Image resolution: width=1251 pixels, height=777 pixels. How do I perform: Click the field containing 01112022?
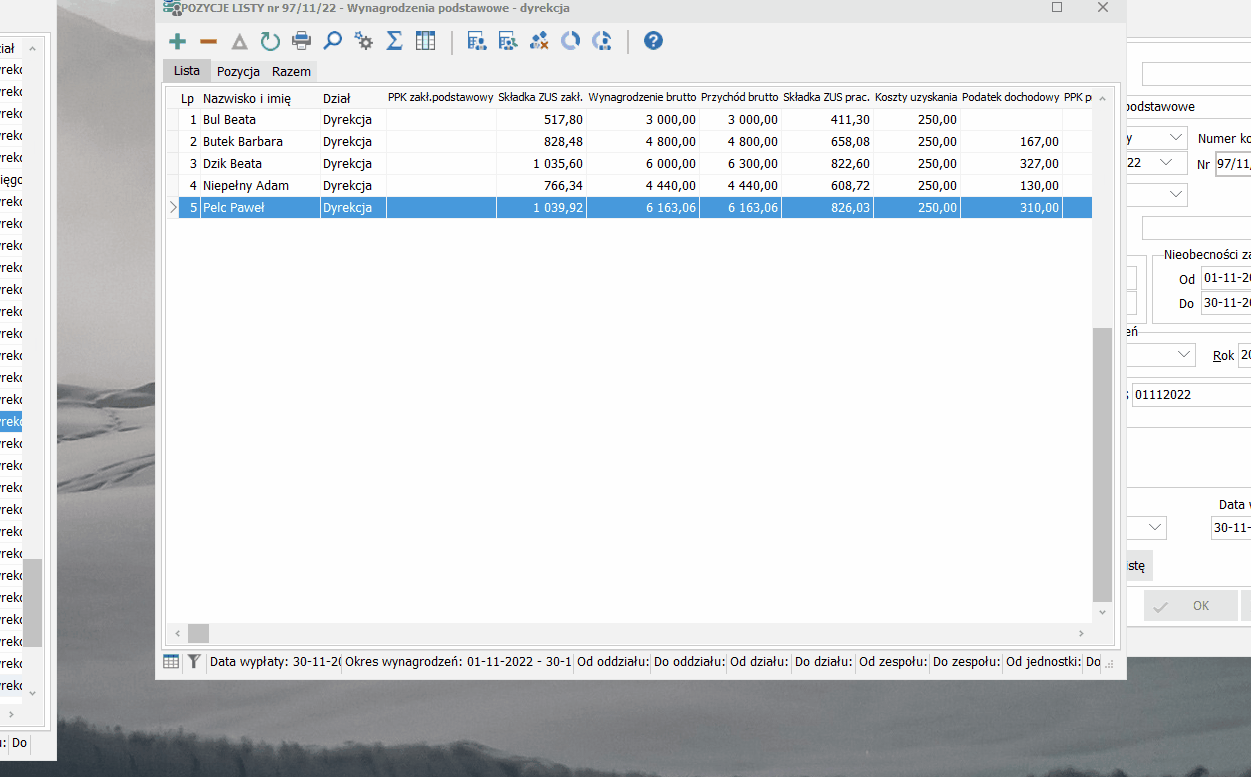[1191, 395]
